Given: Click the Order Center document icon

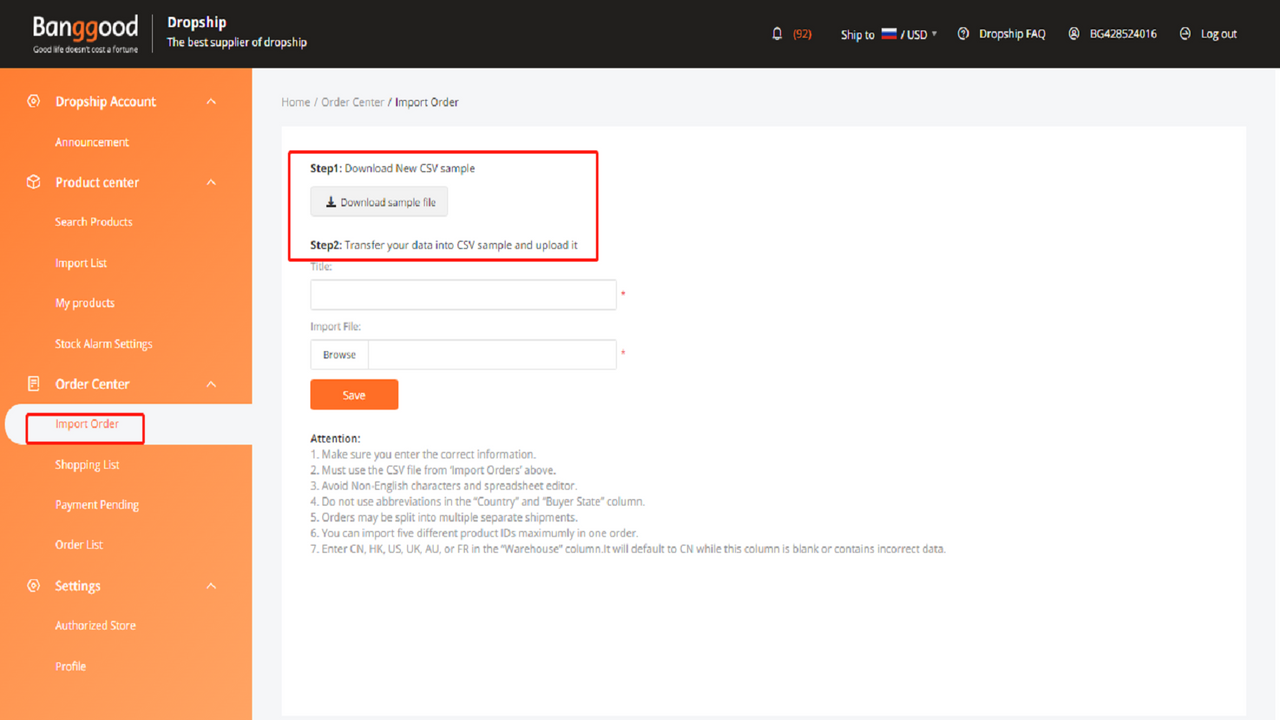Looking at the screenshot, I should 34,384.
